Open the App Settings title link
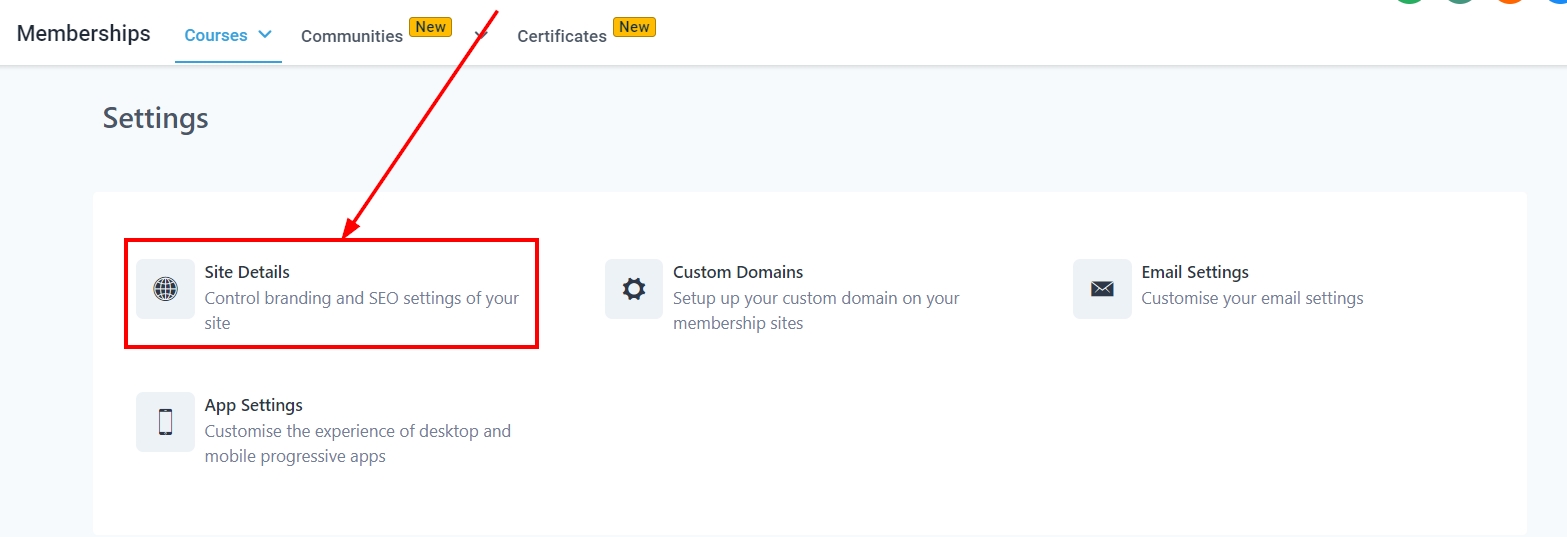This screenshot has width=1567, height=537. coord(253,405)
